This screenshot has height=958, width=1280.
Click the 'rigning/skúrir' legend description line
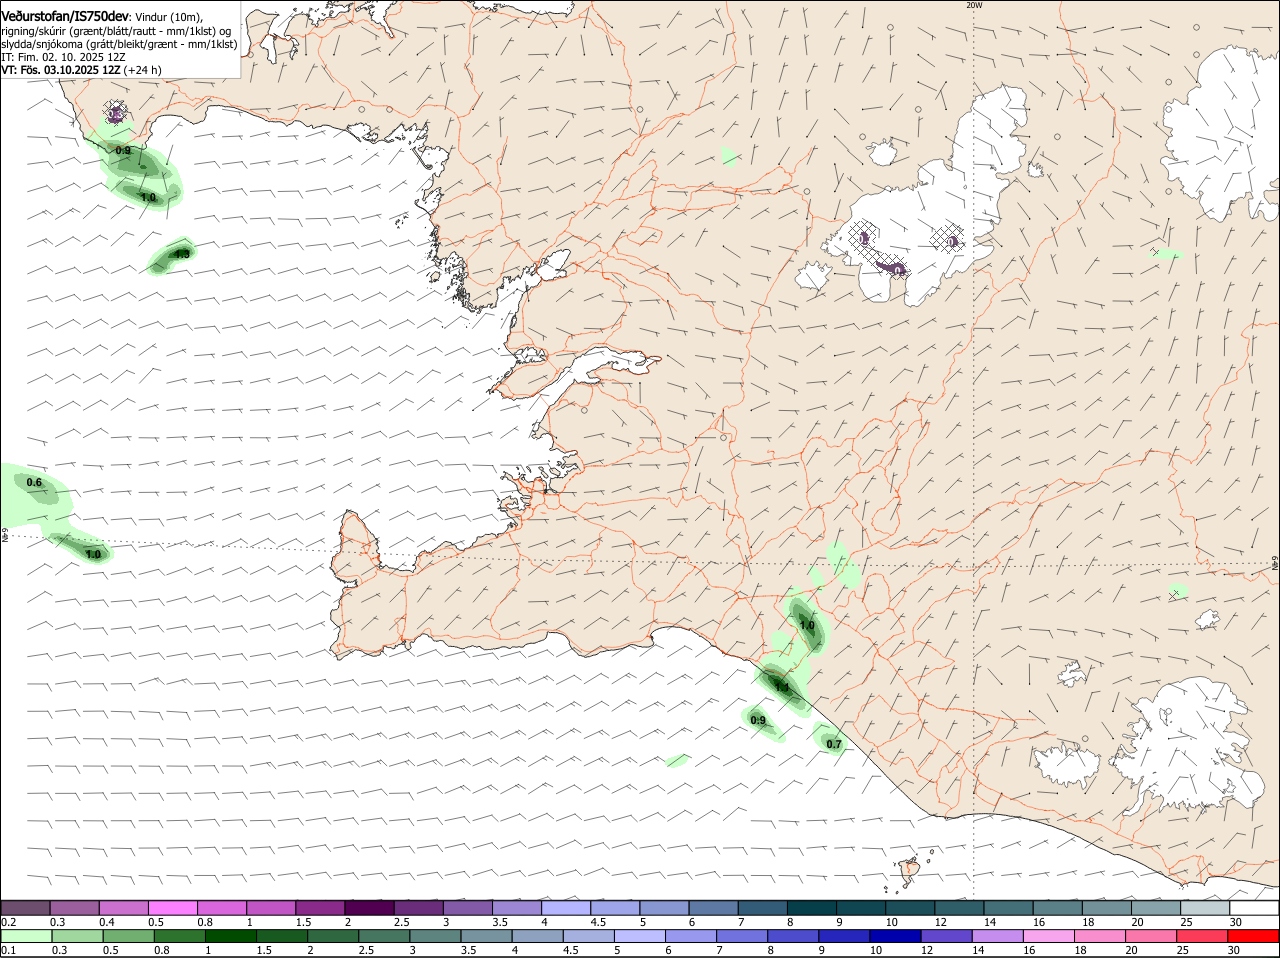[116, 31]
